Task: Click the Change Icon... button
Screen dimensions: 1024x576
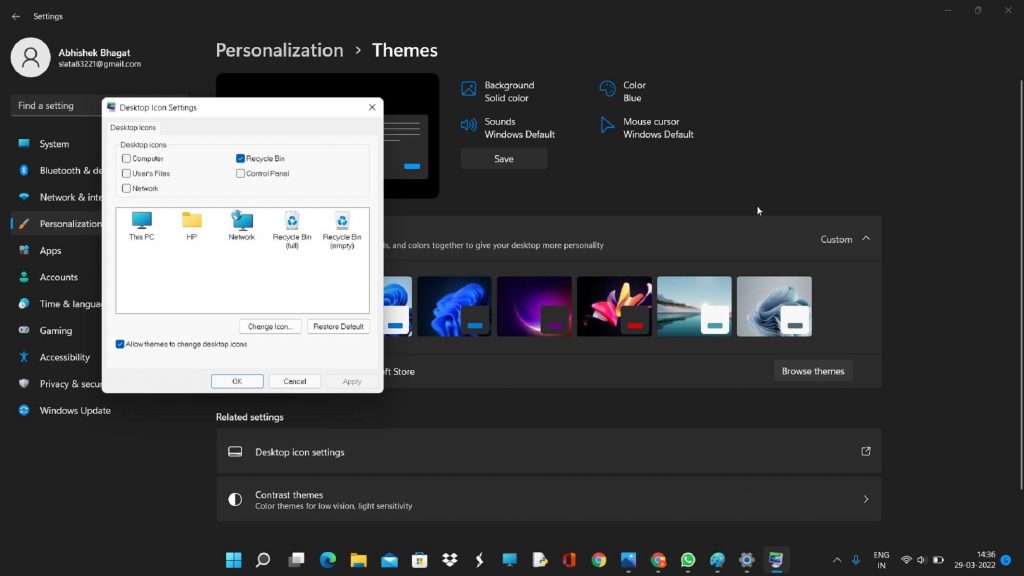Action: (270, 327)
